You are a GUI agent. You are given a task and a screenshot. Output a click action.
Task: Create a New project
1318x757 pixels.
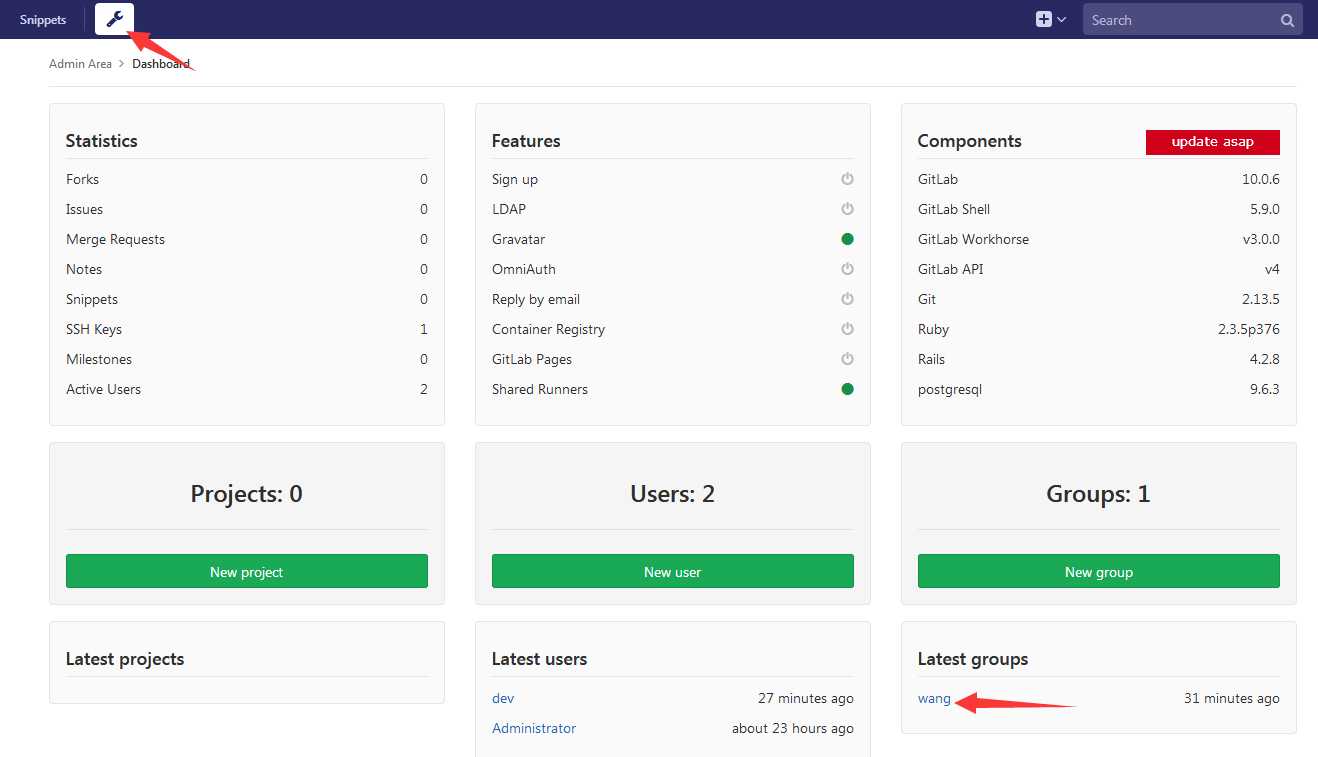point(247,571)
